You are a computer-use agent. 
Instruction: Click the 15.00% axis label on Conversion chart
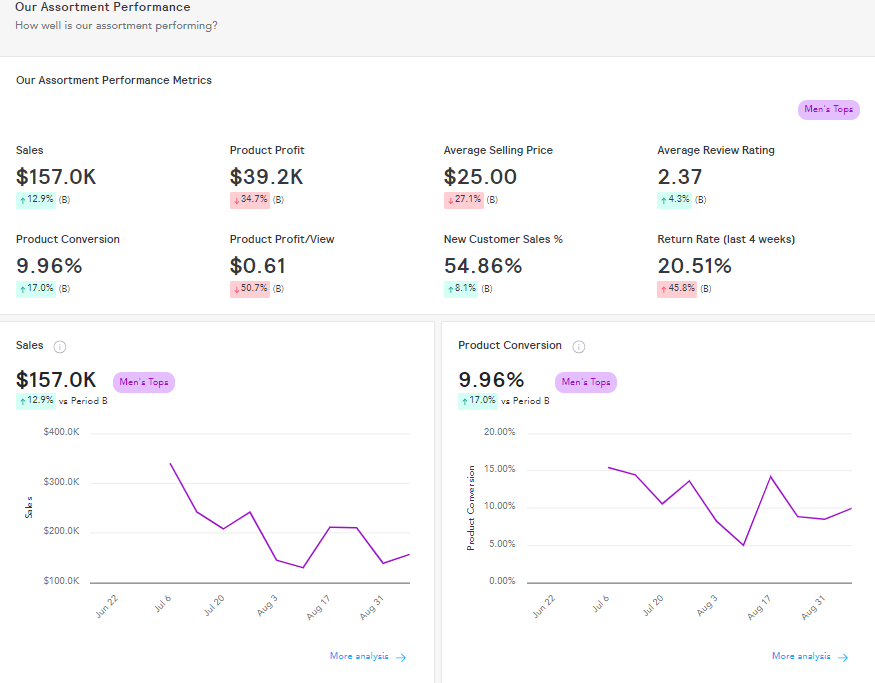tap(499, 469)
